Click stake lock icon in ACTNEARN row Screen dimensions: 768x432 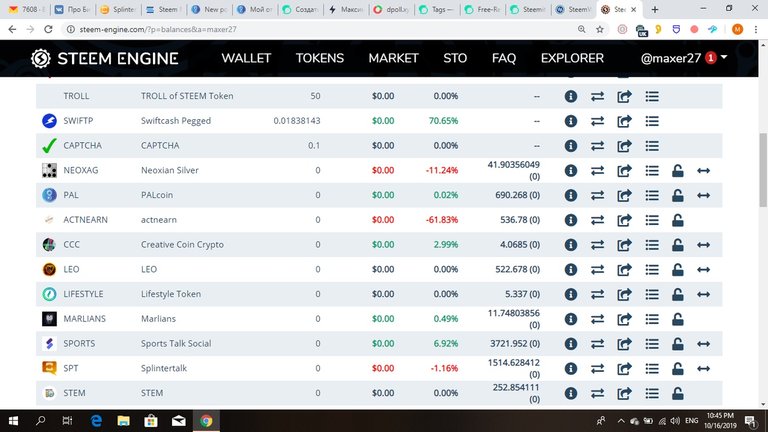[677, 220]
